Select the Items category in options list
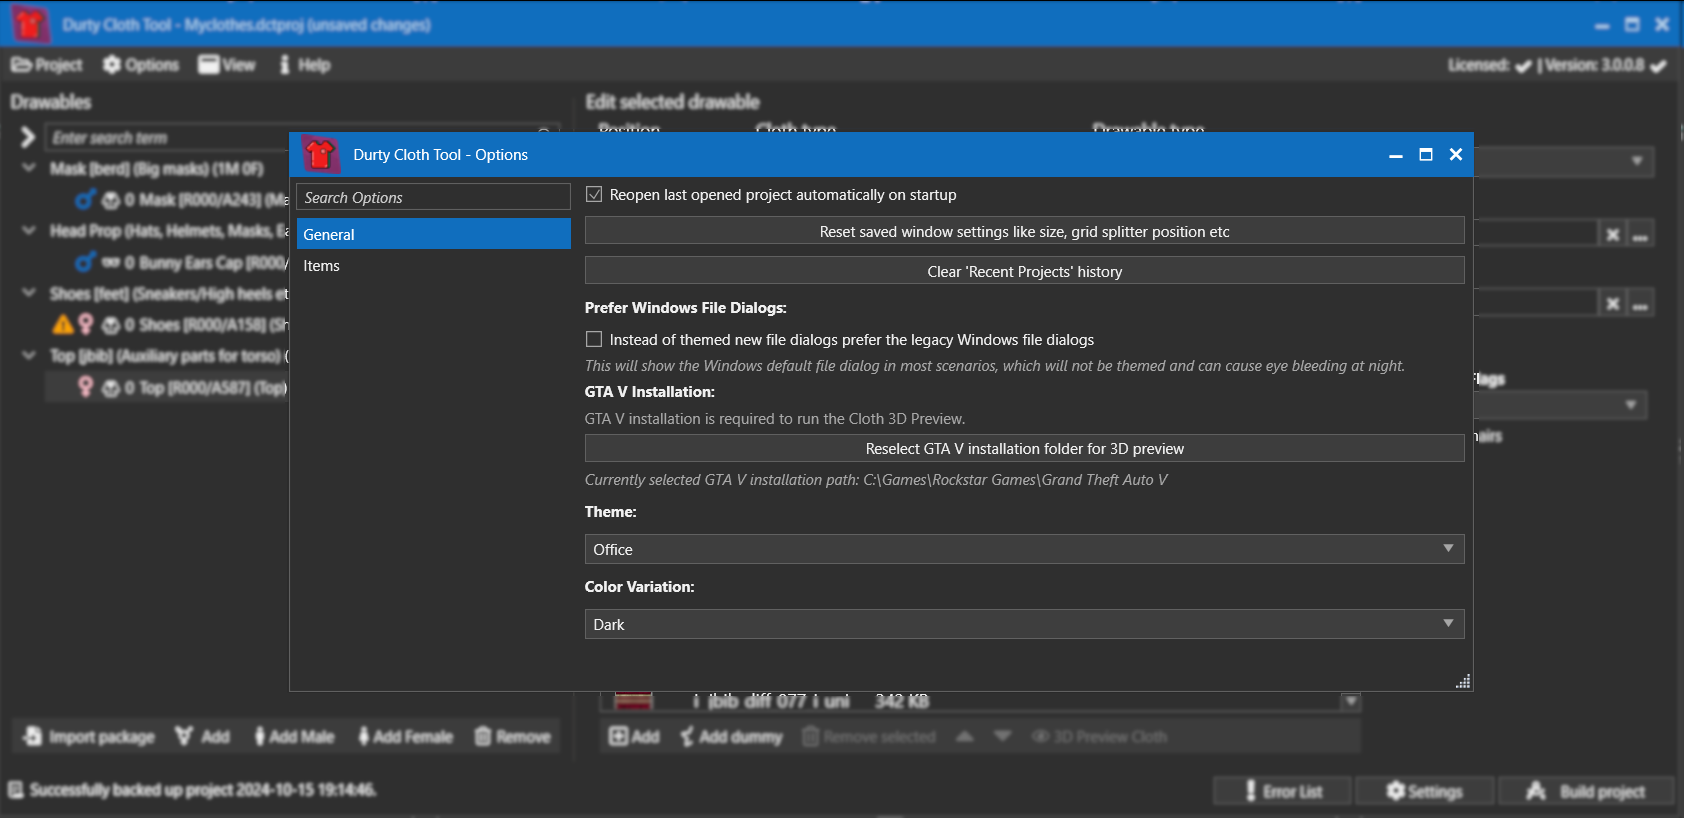 [322, 266]
